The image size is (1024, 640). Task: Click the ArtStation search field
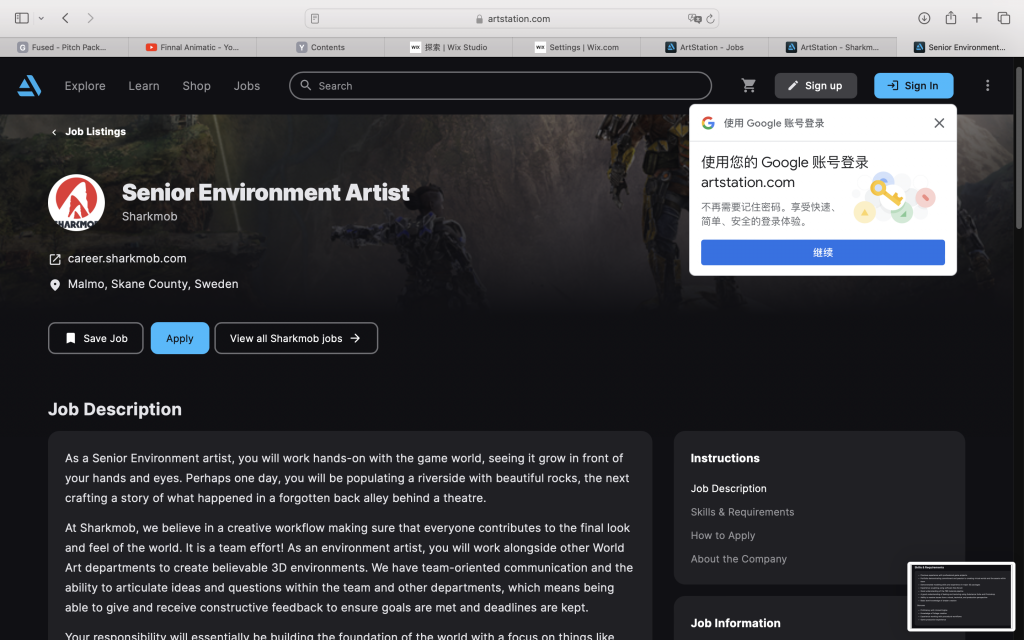tap(500, 86)
